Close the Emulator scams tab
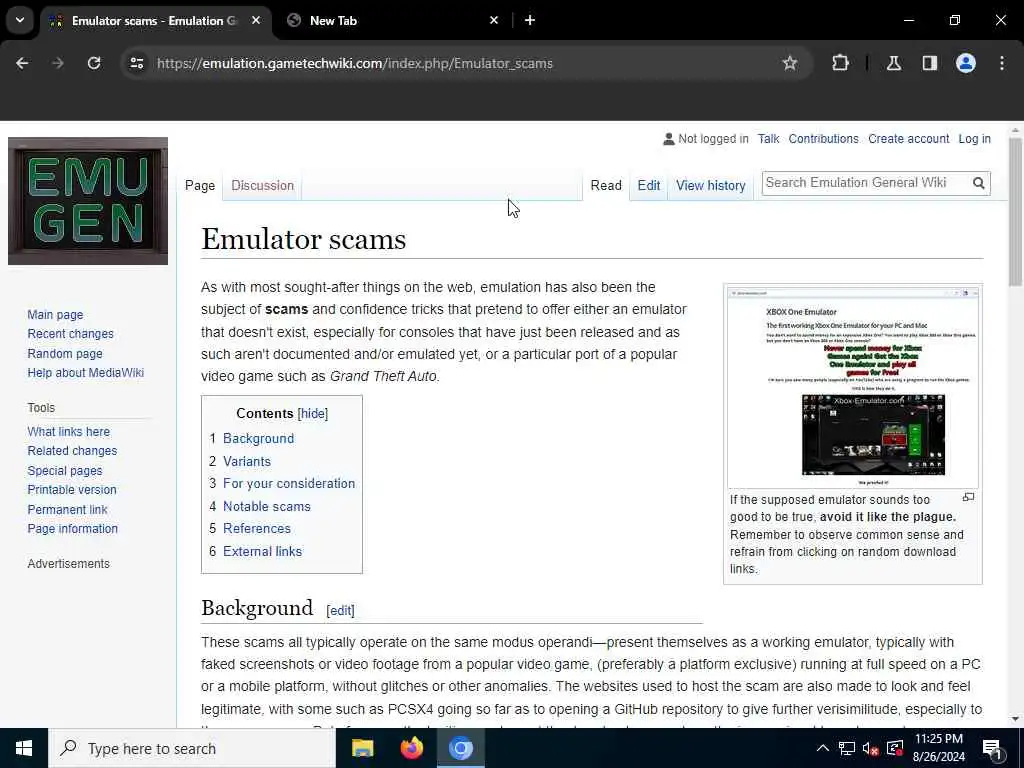1024x768 pixels. point(256,20)
